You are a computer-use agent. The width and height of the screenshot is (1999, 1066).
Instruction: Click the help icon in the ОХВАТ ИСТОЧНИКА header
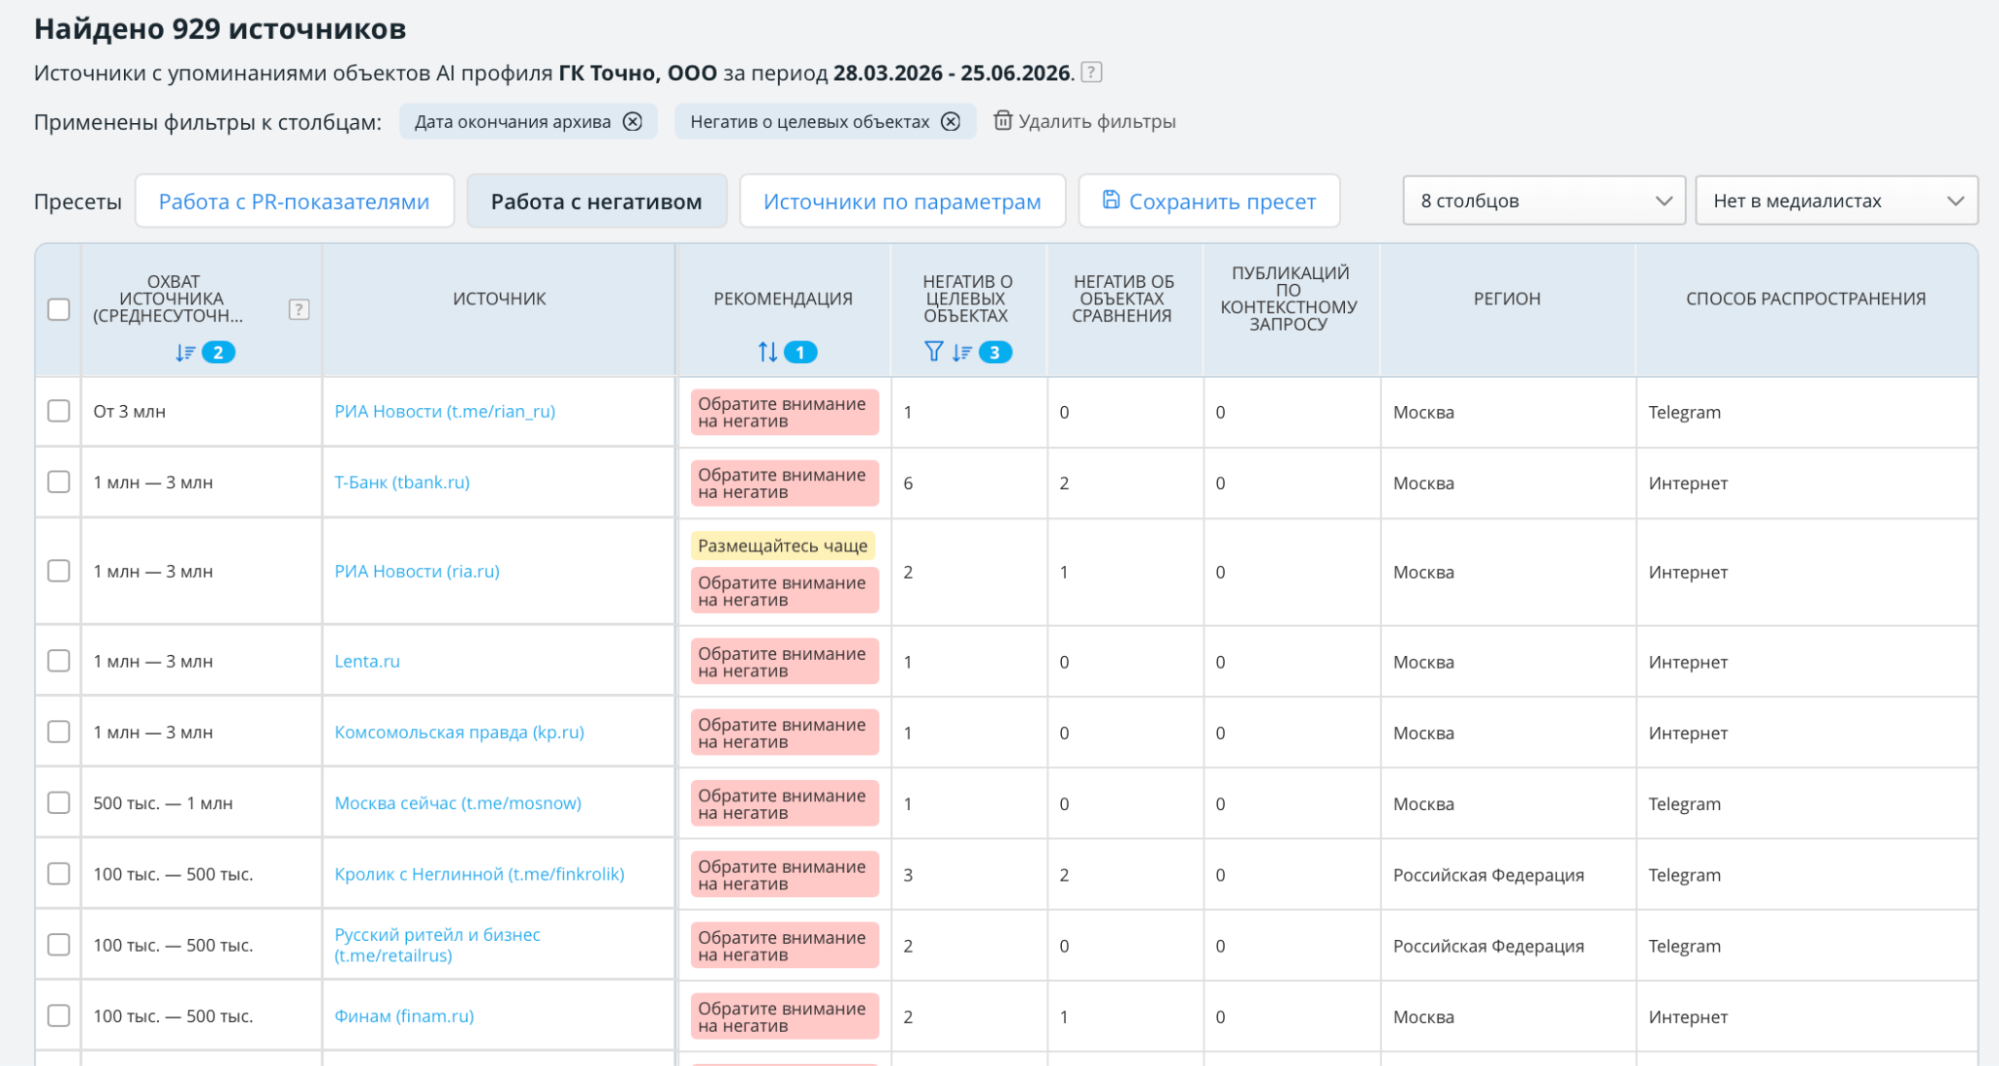298,310
